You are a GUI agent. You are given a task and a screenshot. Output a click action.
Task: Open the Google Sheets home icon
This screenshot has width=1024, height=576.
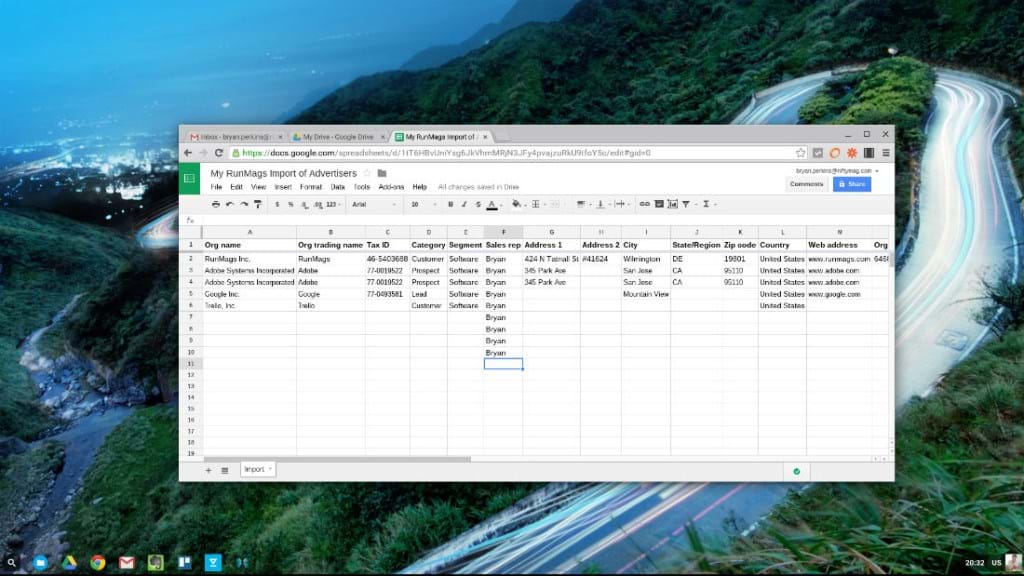(x=189, y=178)
